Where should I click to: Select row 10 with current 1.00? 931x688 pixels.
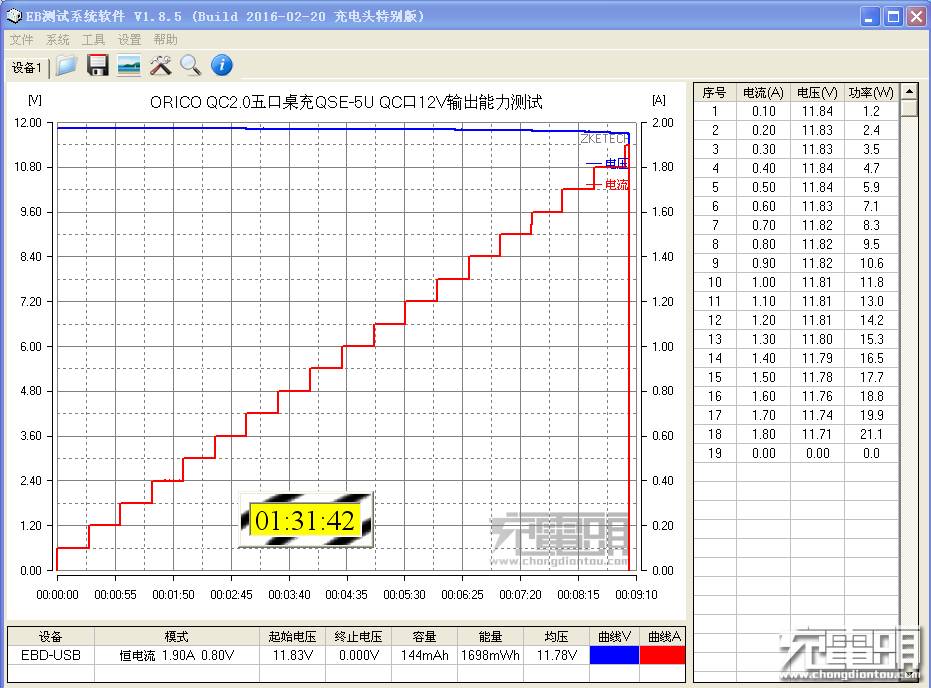point(796,282)
